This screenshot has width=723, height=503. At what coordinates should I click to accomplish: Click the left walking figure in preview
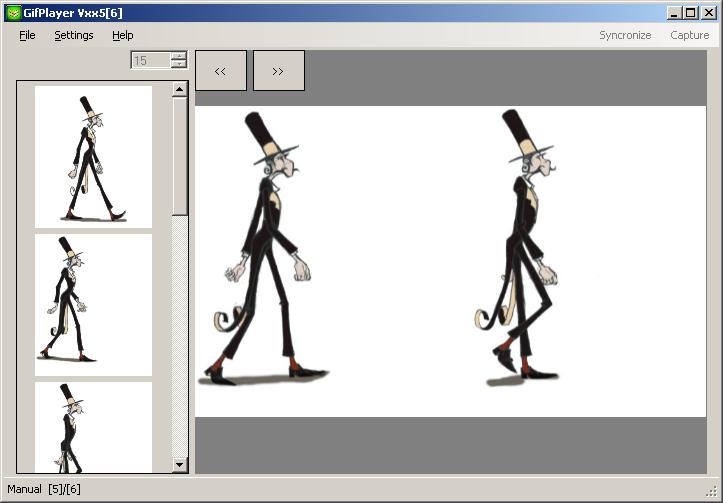[x=264, y=249]
